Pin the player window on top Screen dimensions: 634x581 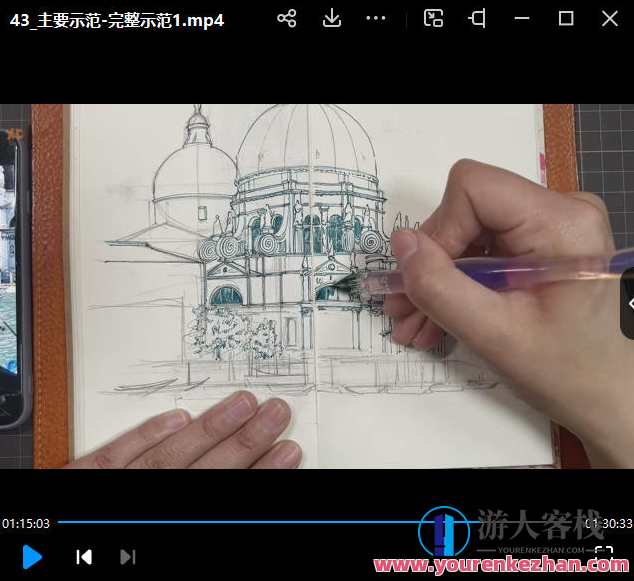coord(479,18)
